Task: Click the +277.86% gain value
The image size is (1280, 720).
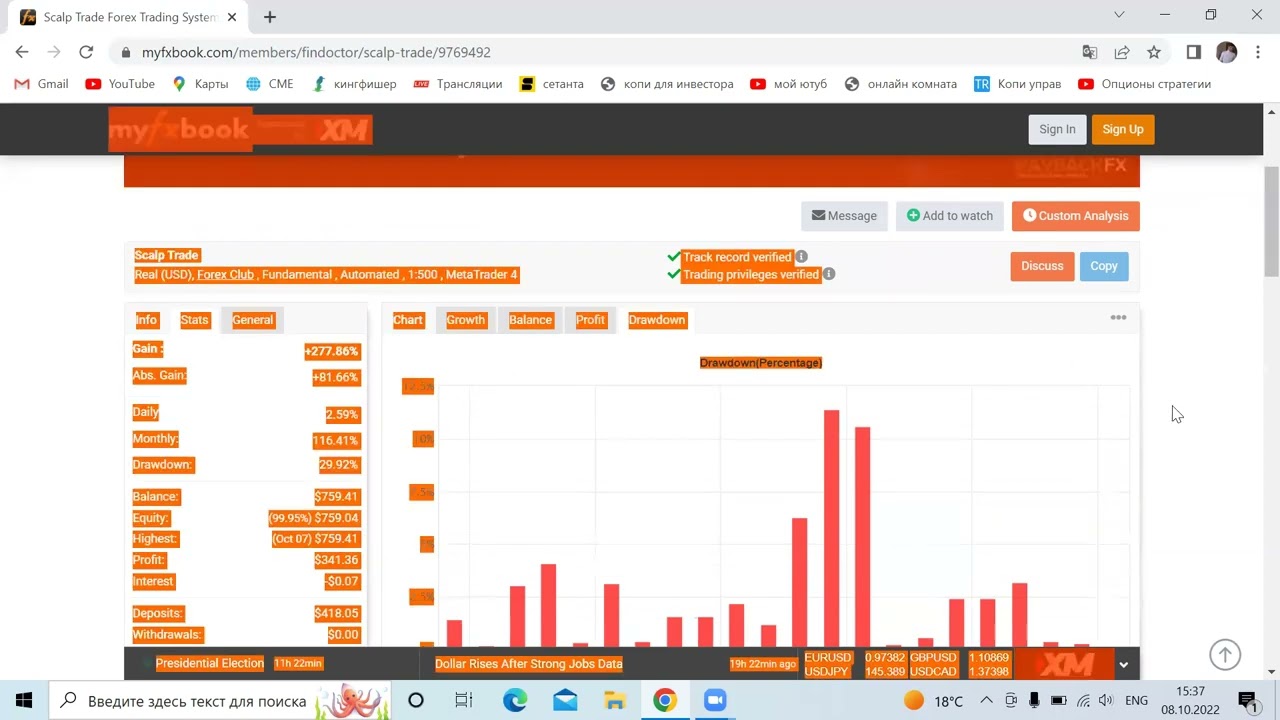Action: (x=331, y=351)
